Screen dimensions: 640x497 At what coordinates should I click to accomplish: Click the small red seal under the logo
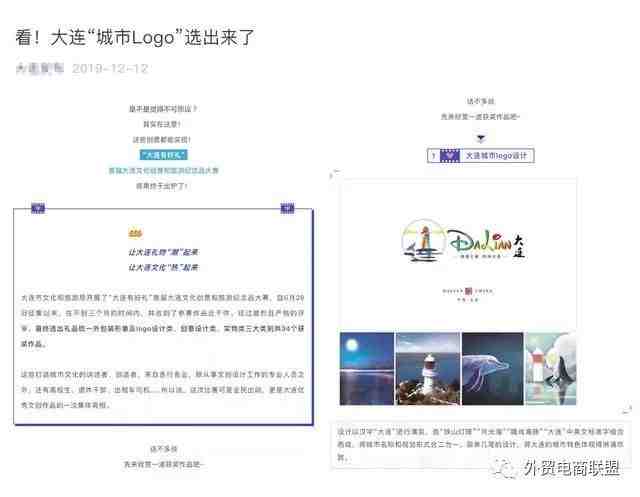tap(469, 291)
